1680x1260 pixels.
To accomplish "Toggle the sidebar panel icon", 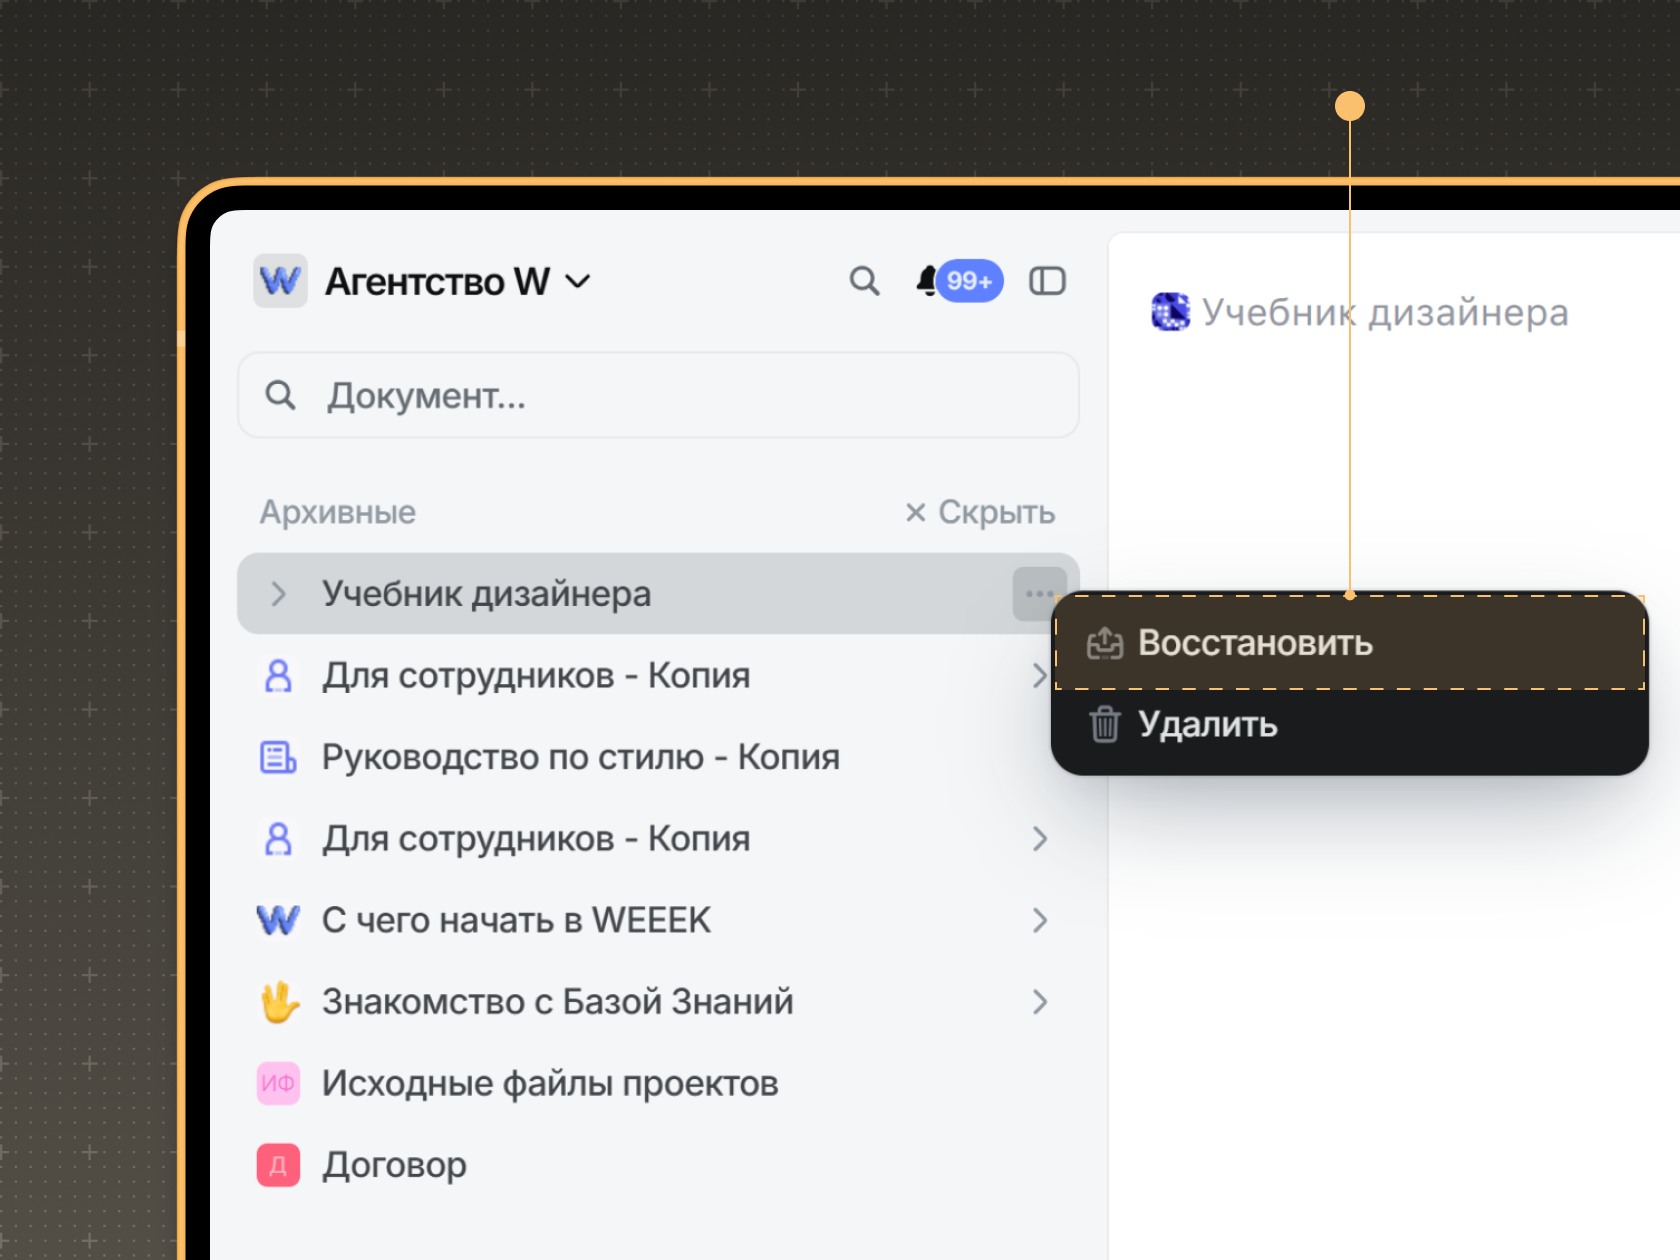I will coord(1047,282).
